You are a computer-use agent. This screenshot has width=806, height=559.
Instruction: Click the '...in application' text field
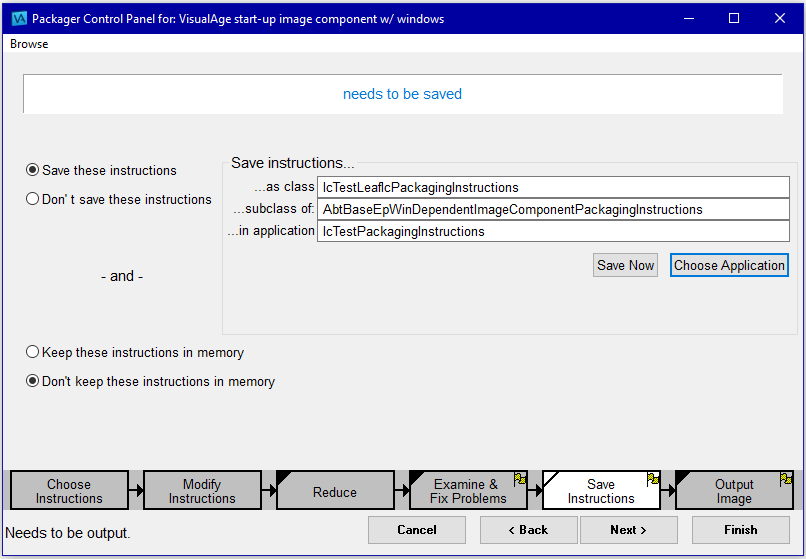point(552,231)
